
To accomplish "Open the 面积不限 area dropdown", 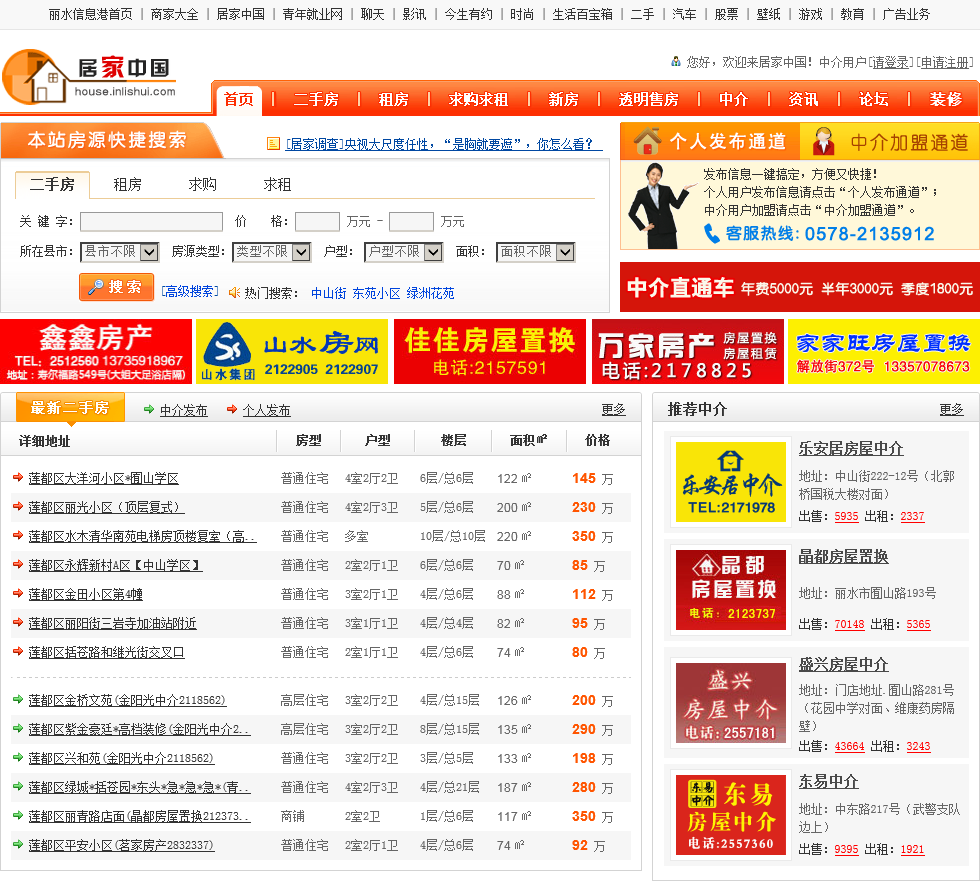I will pyautogui.click(x=536, y=252).
